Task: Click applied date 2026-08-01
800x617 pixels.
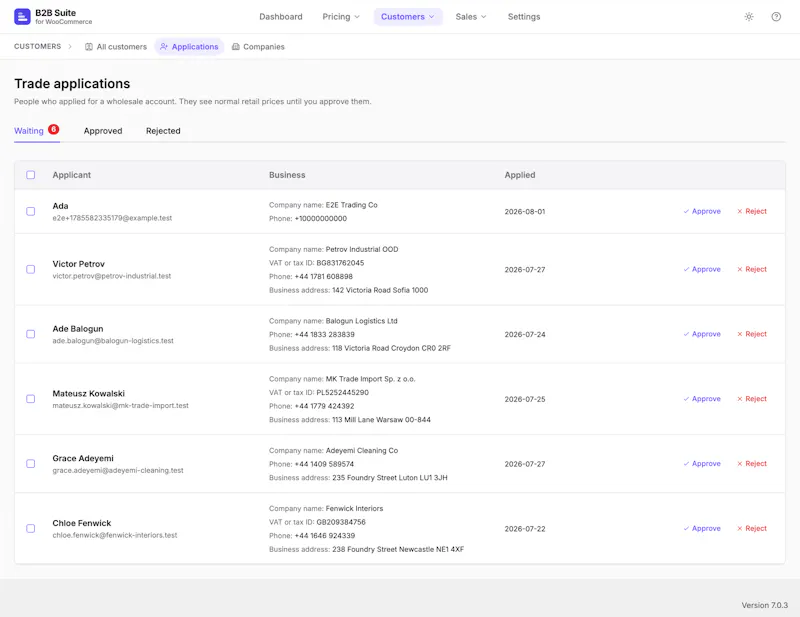Action: click(x=524, y=211)
